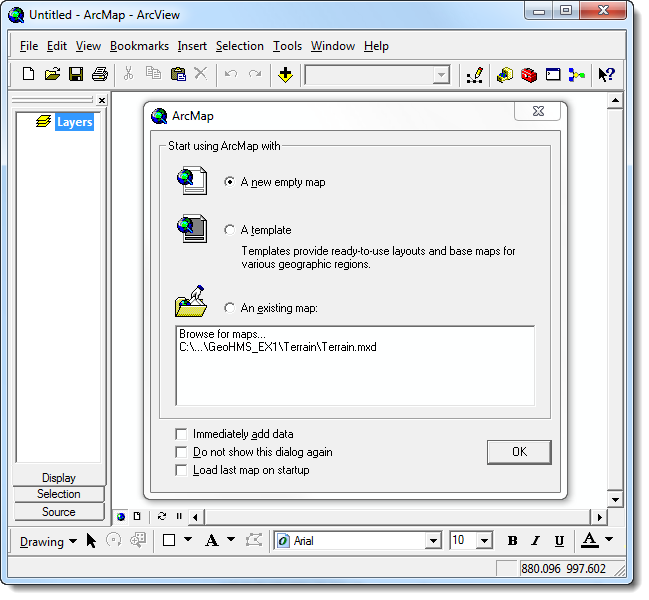
Task: Click the Print icon in toolbar
Action: pos(100,74)
